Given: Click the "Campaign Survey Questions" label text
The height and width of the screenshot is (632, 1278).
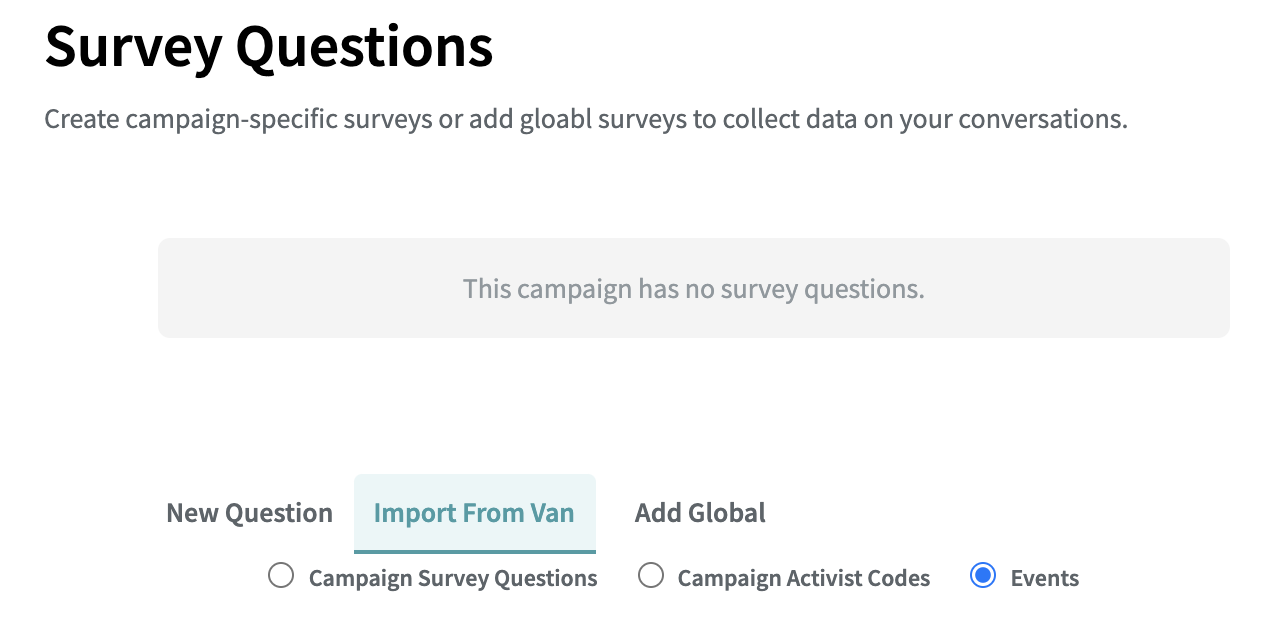Looking at the screenshot, I should pyautogui.click(x=453, y=578).
